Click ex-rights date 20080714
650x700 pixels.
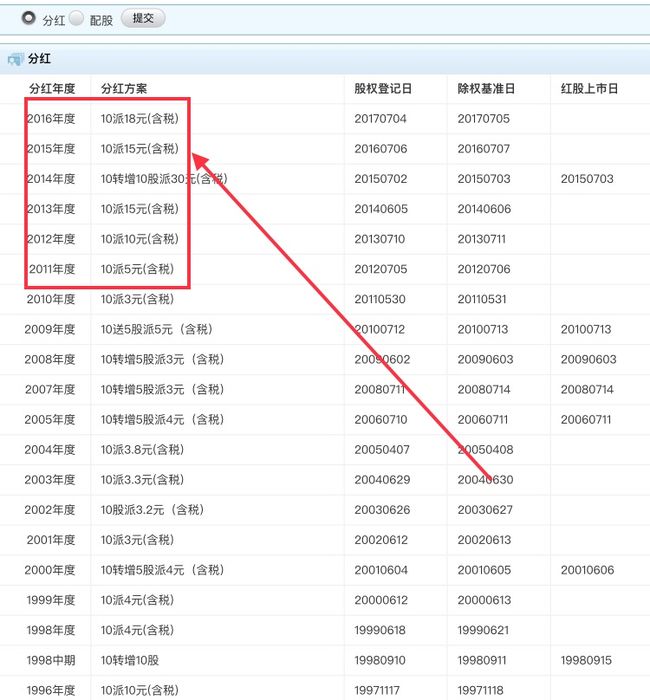tap(484, 390)
